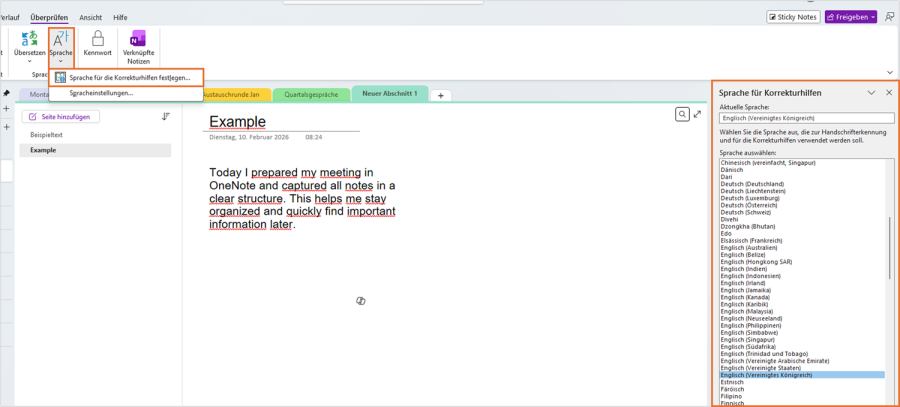900x407 pixels.
Task: Click the Sticky Notes button
Action: click(x=793, y=17)
